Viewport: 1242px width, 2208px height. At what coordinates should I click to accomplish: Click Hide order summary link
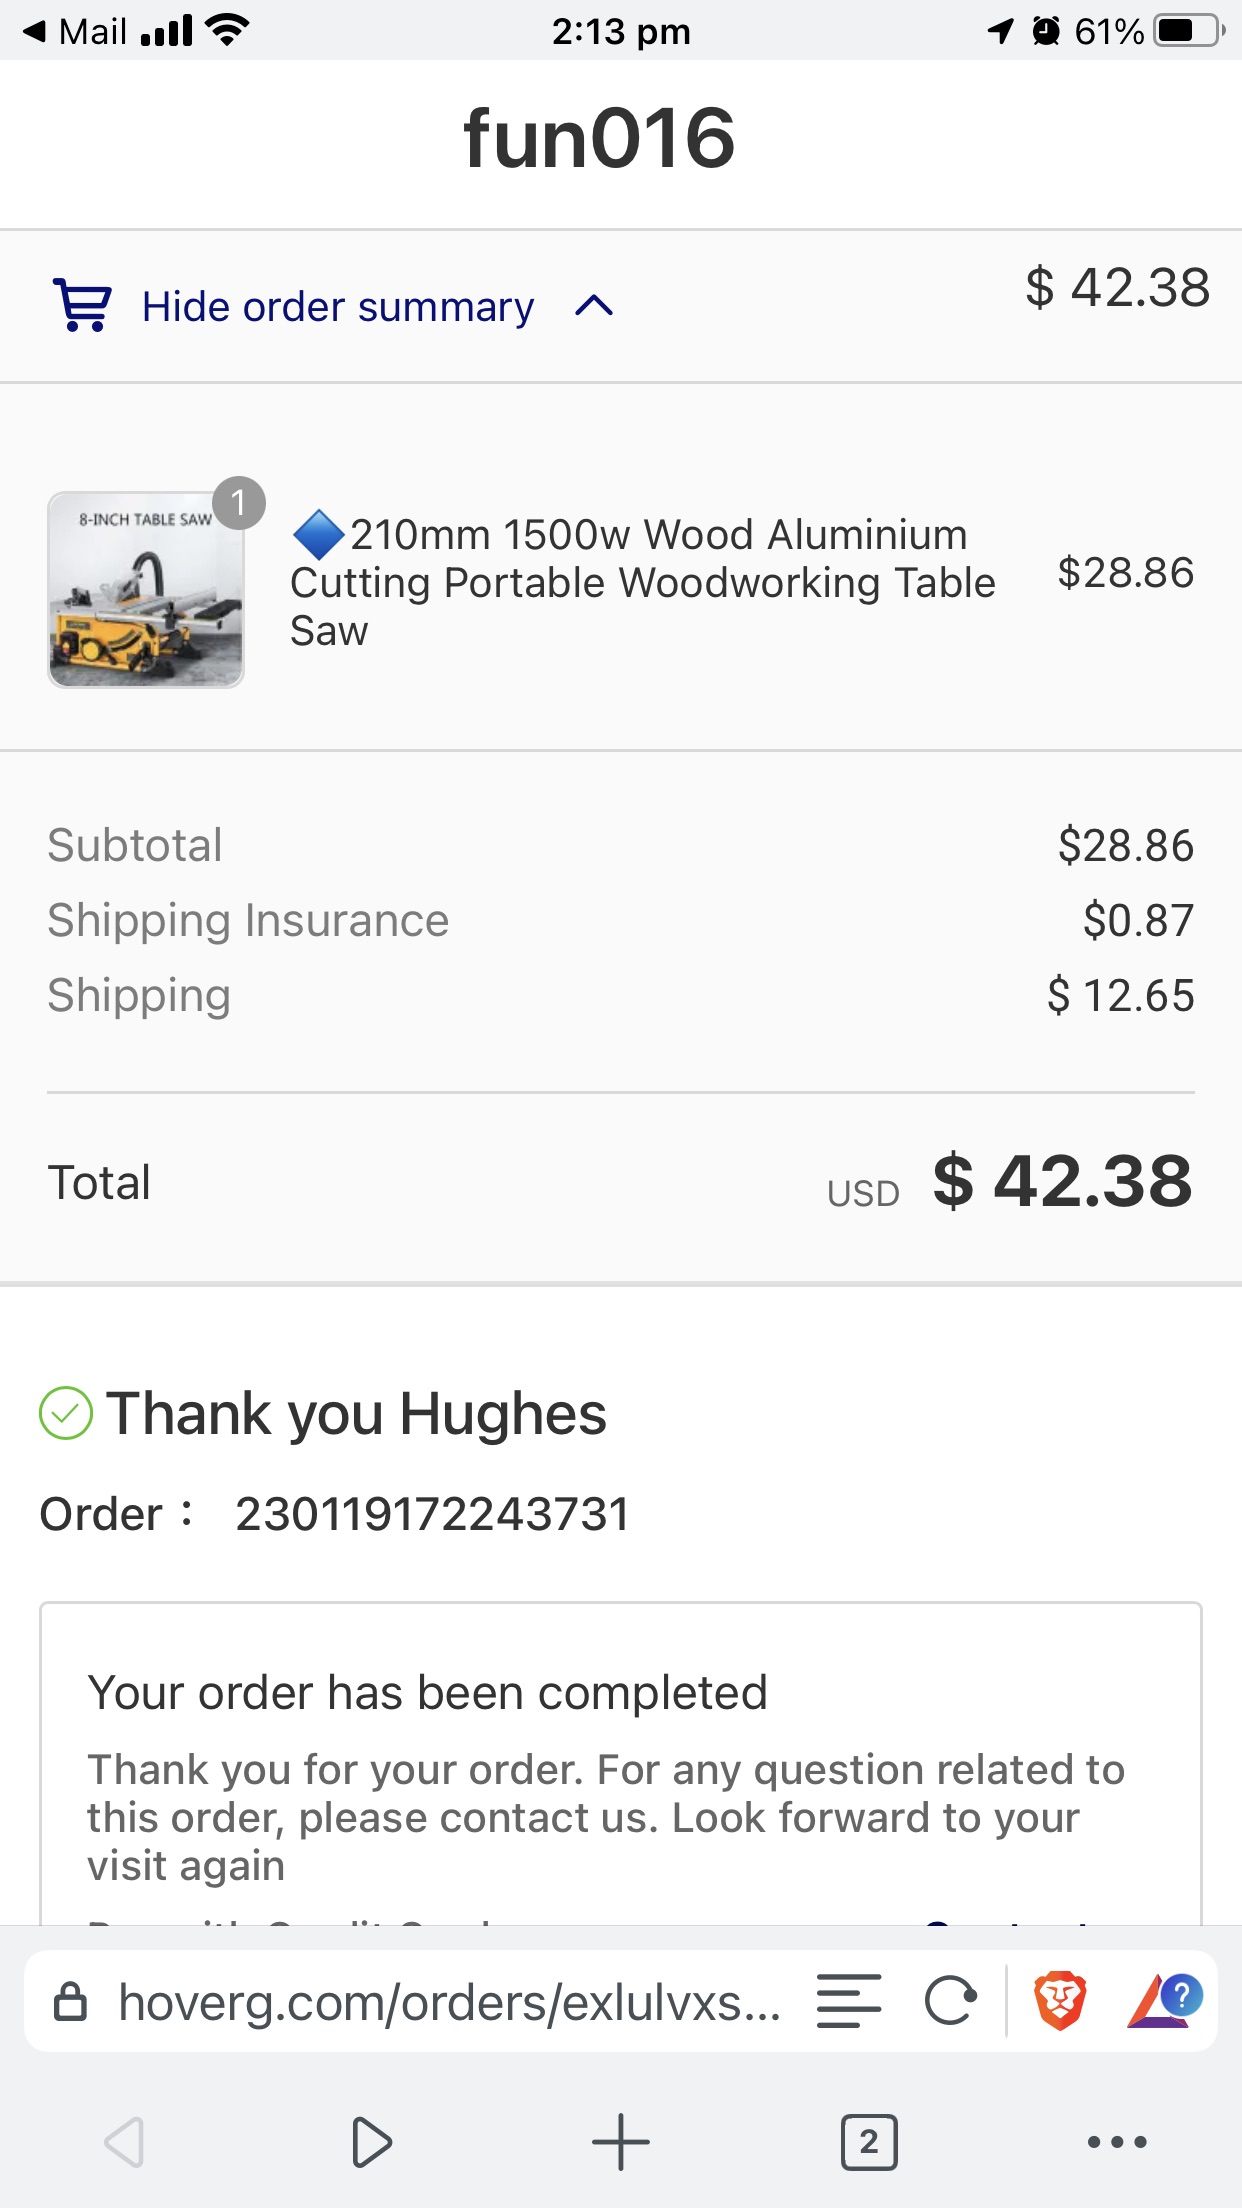pyautogui.click(x=338, y=307)
